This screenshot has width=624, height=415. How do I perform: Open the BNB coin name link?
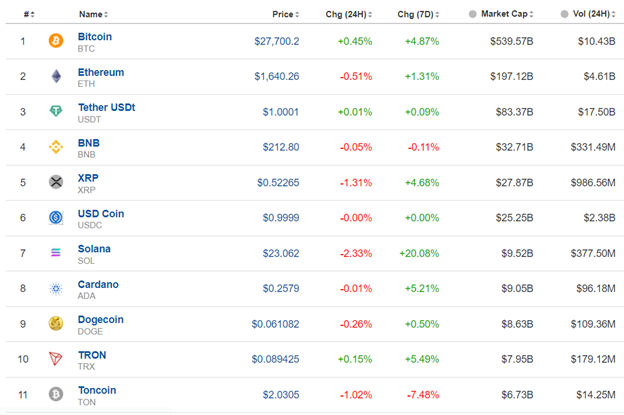89,143
